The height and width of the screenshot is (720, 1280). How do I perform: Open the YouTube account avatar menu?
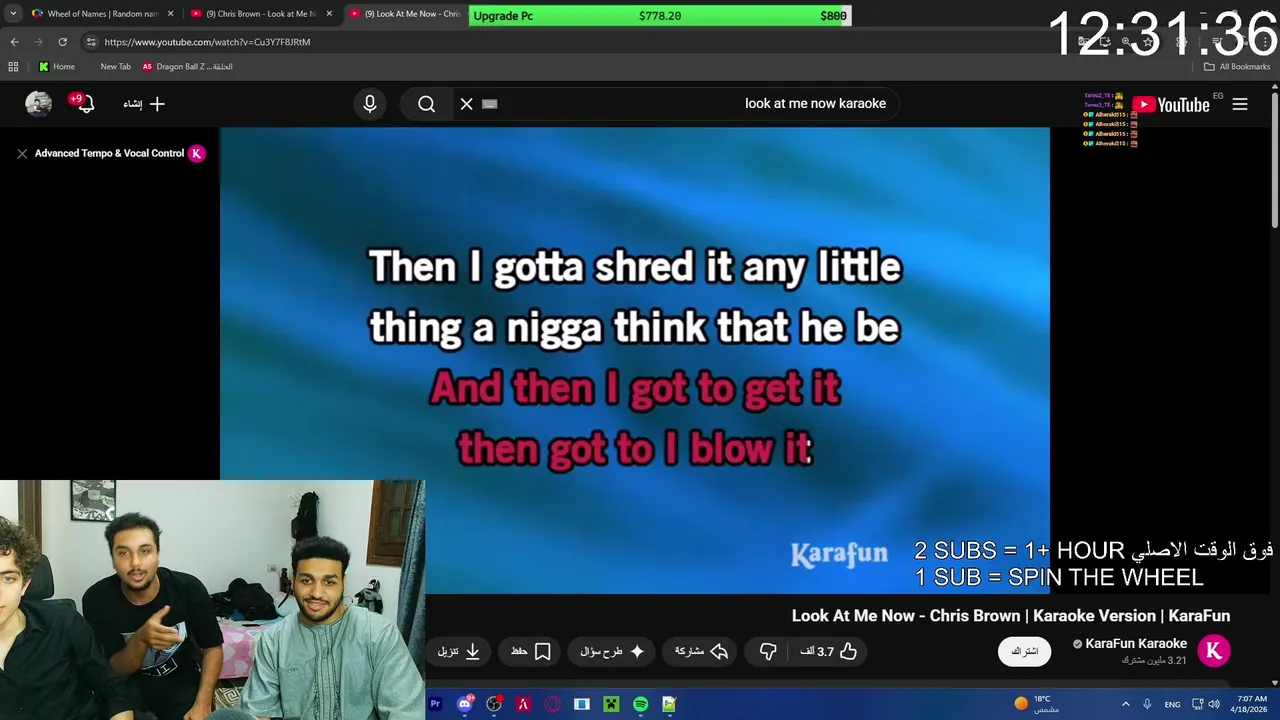click(x=38, y=104)
